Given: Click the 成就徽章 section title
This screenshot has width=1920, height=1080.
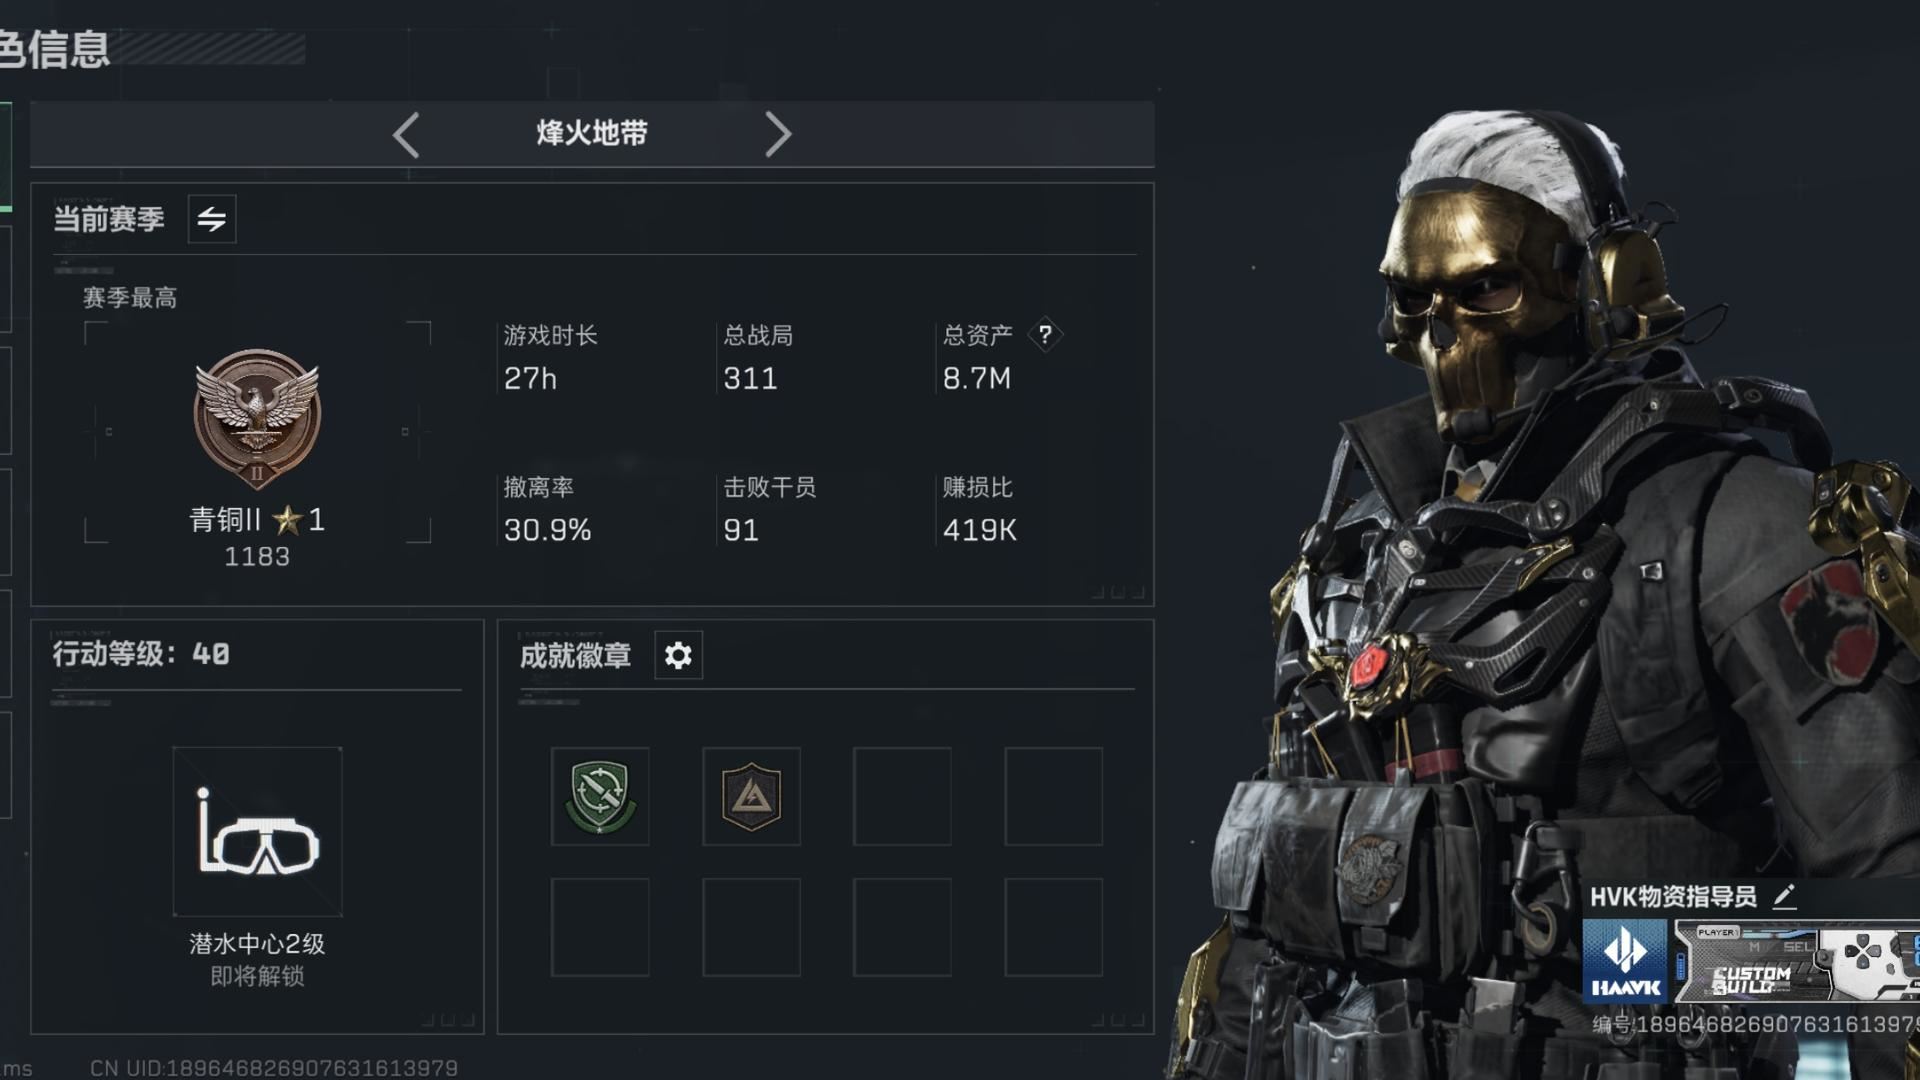Looking at the screenshot, I should (x=575, y=655).
